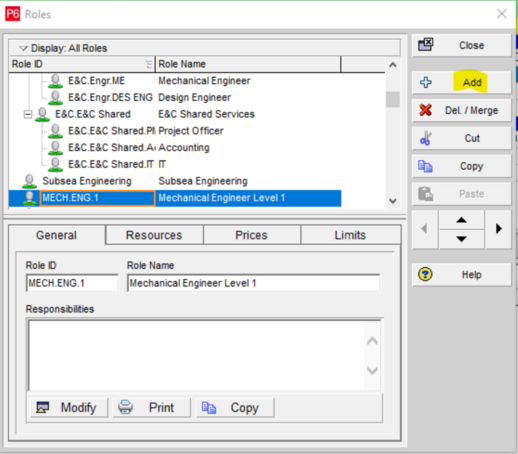This screenshot has height=454, width=518.
Task: Move role down with down arrow
Action: (461, 239)
